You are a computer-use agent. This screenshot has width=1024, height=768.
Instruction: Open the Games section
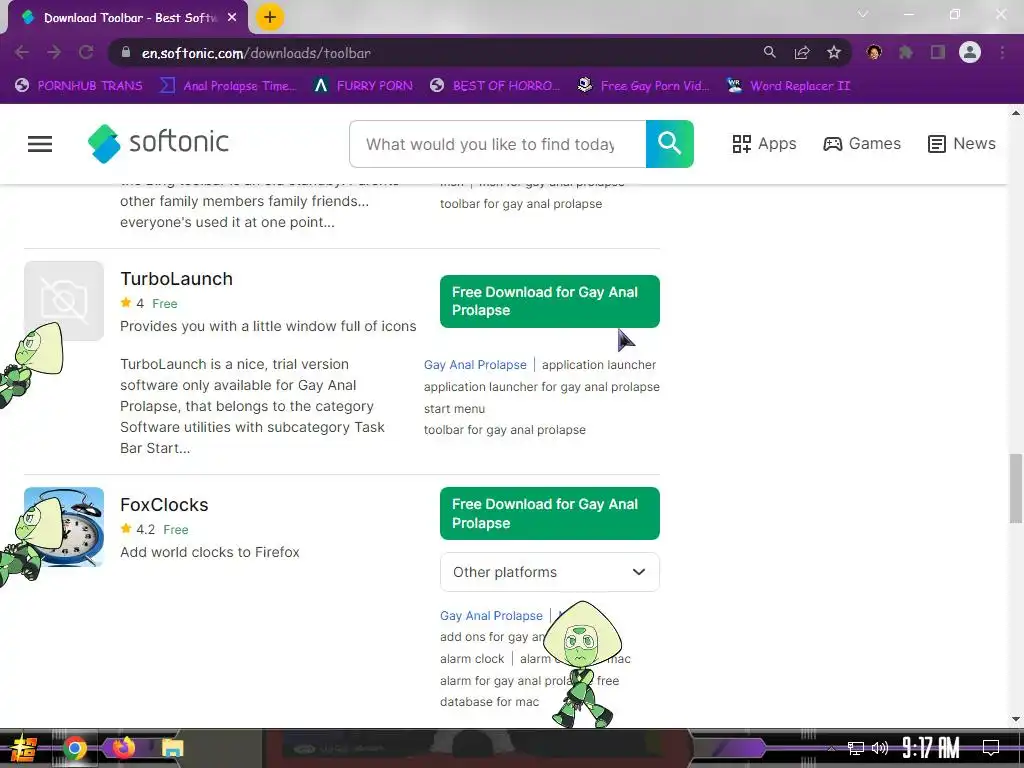(x=861, y=144)
